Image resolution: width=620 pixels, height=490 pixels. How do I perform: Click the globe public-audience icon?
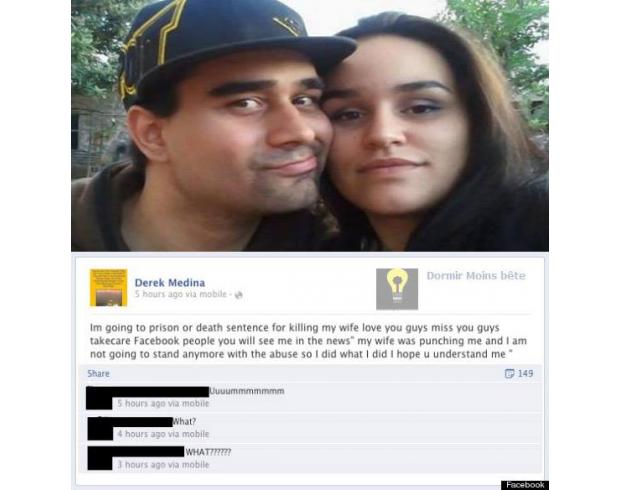pyautogui.click(x=238, y=295)
